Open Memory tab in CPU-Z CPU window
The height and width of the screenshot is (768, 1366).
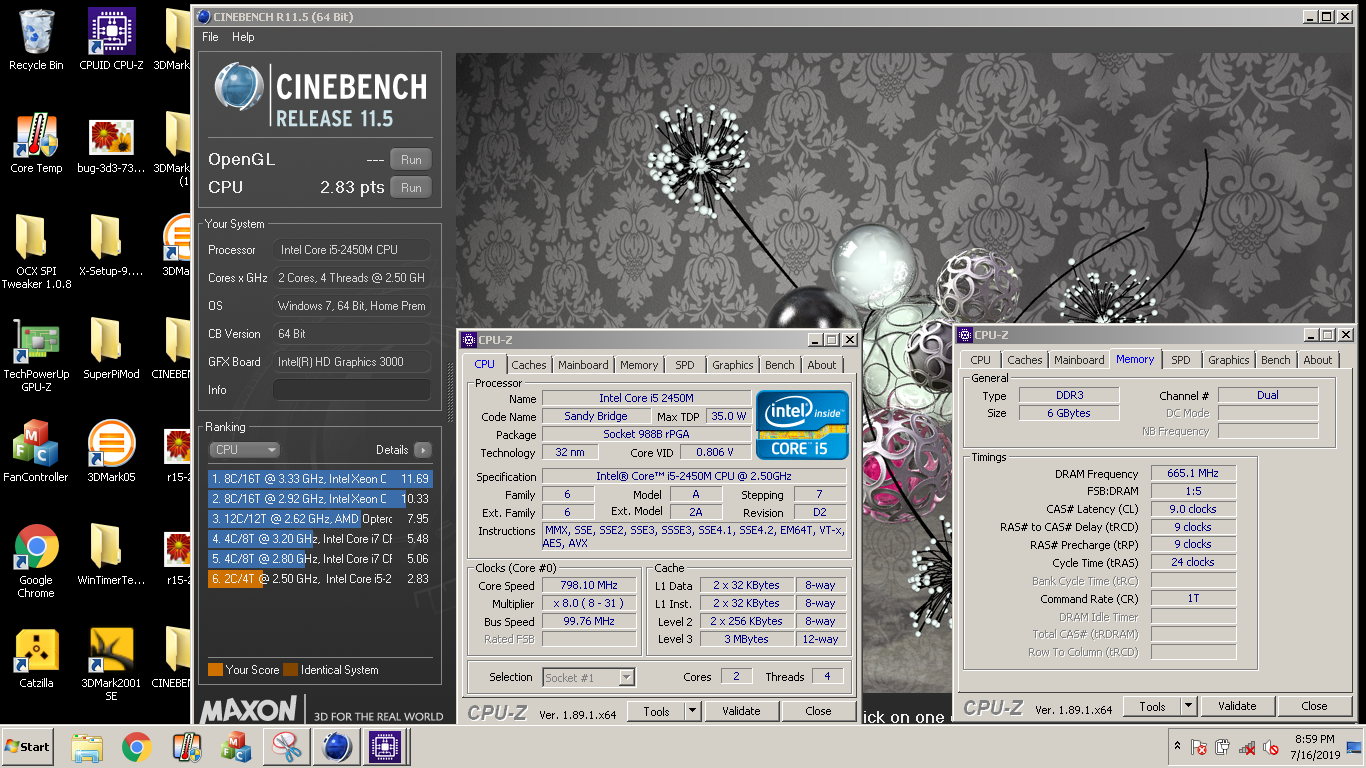pos(639,365)
